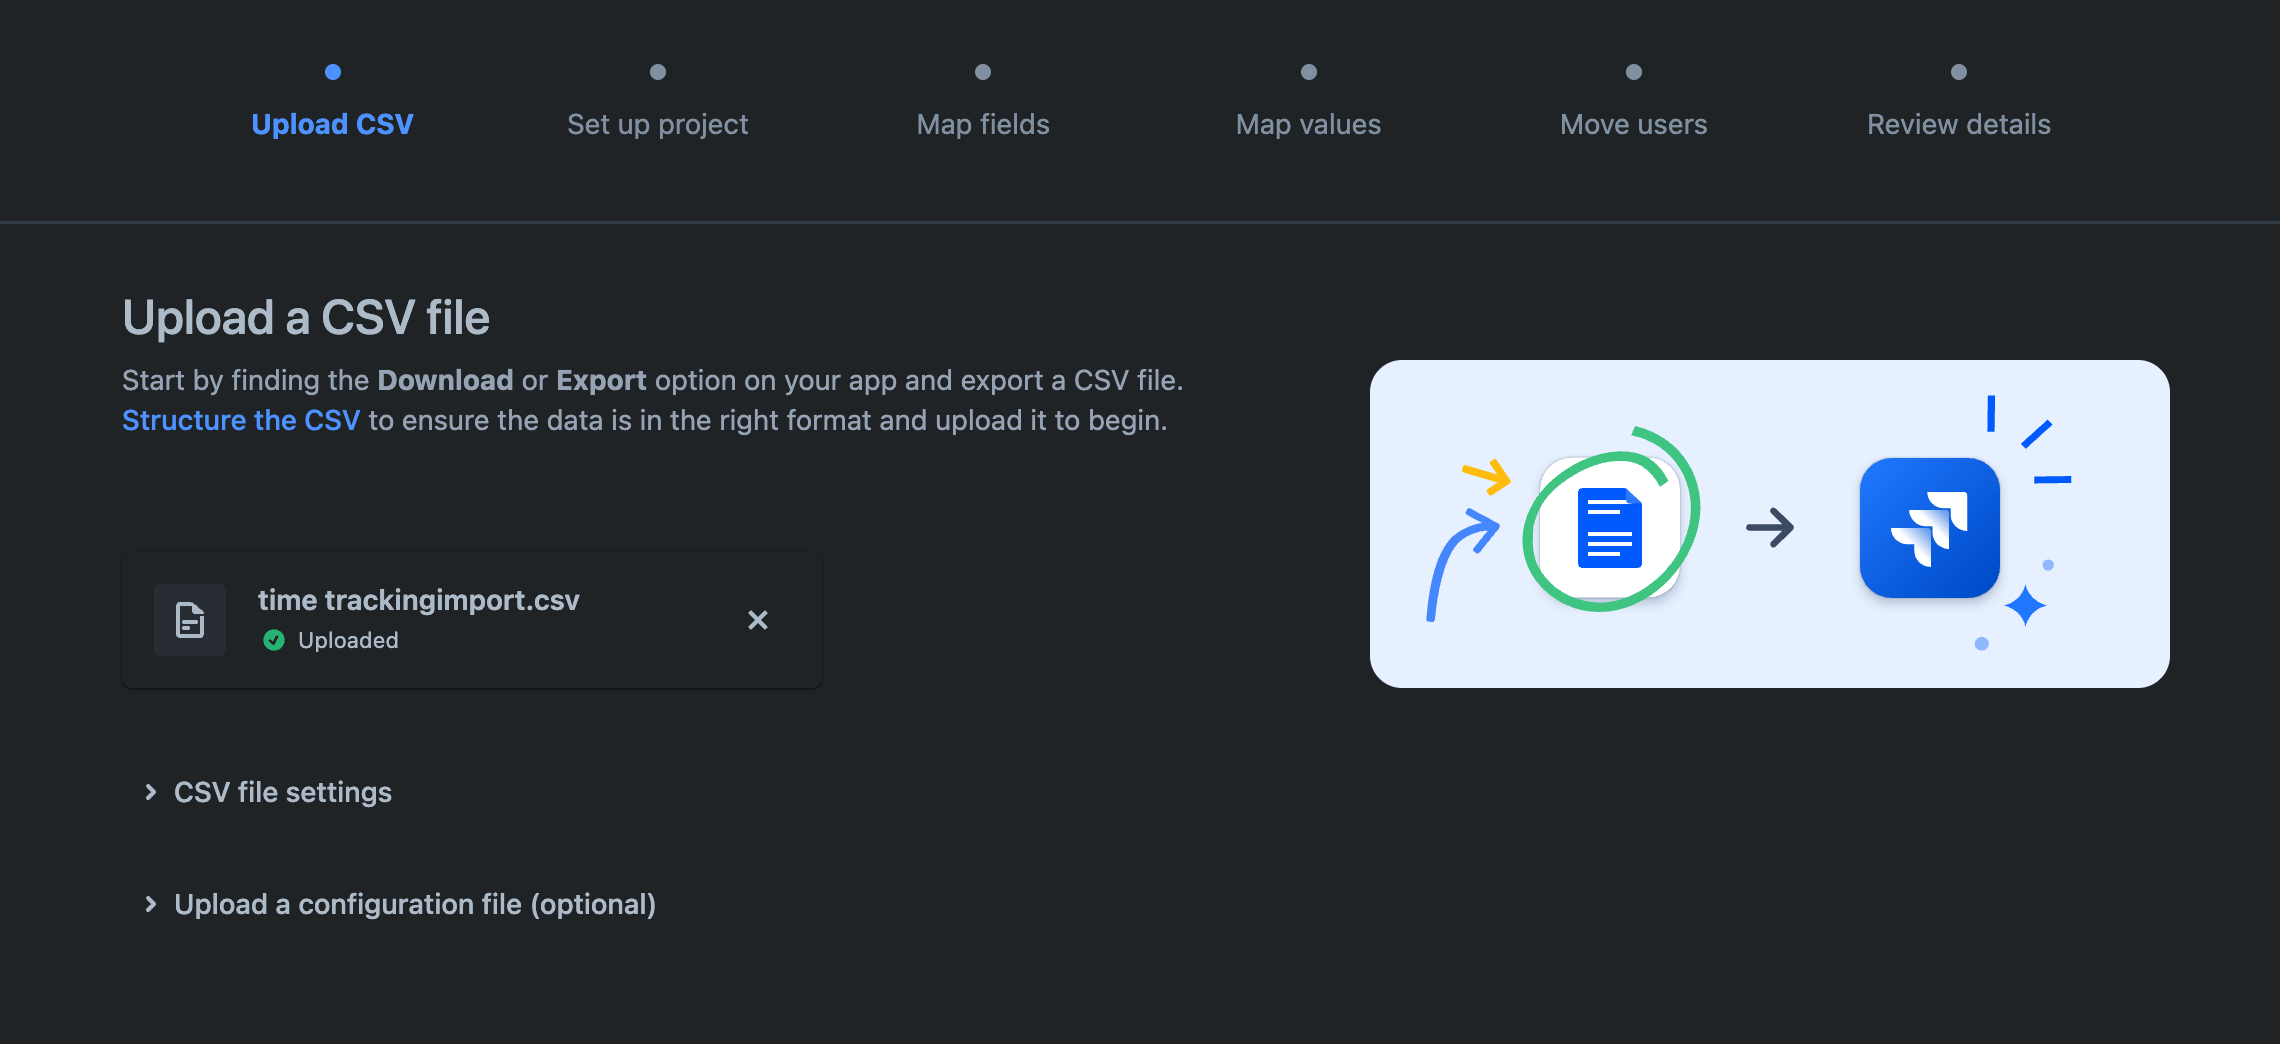Screen dimensions: 2280x1044
Task: Select the Map values step
Action: point(1308,124)
